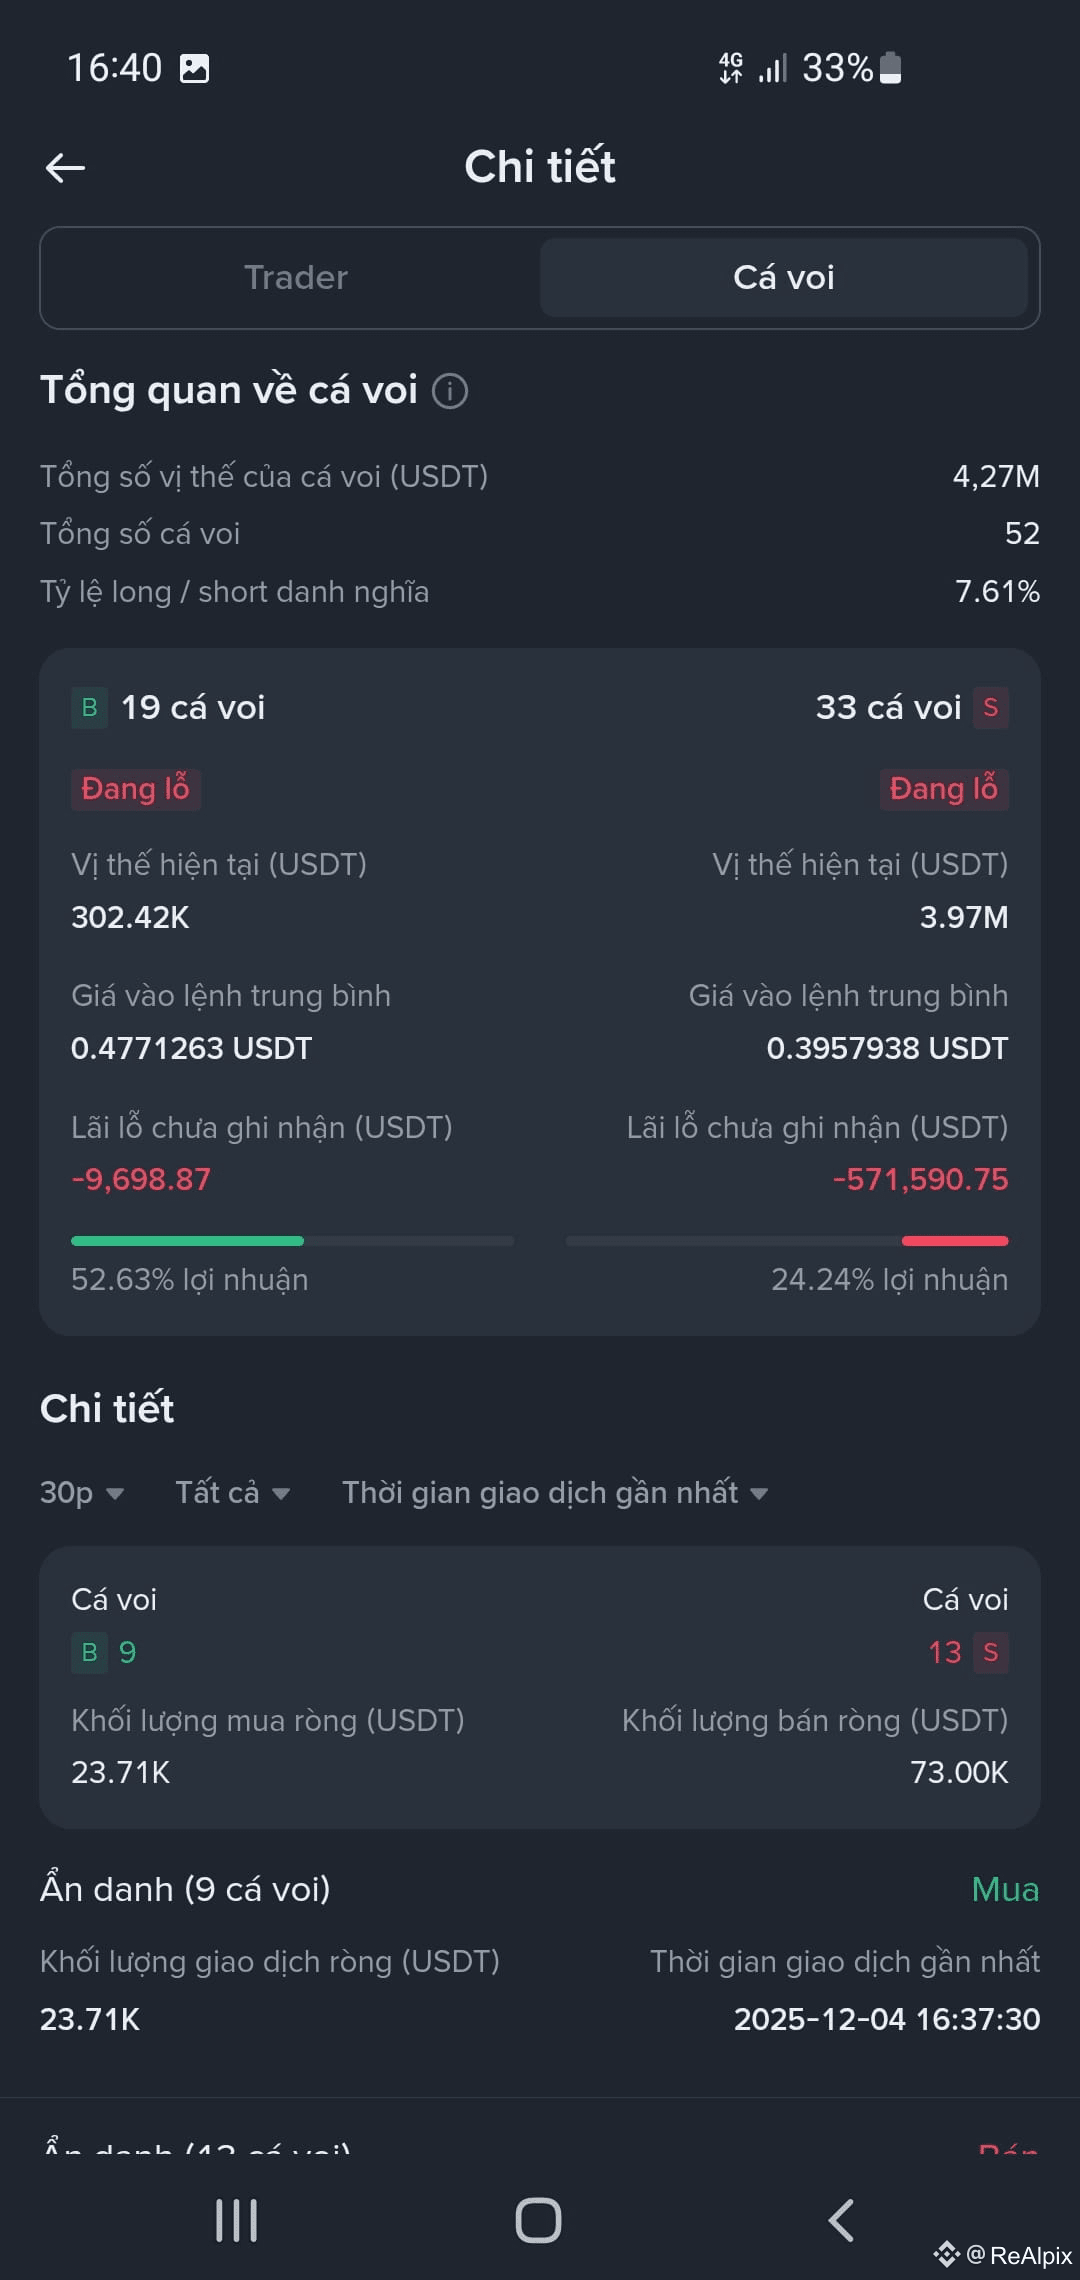Image resolution: width=1080 pixels, height=2280 pixels.
Task: Expand the 30p time interval dropdown
Action: coord(82,1493)
